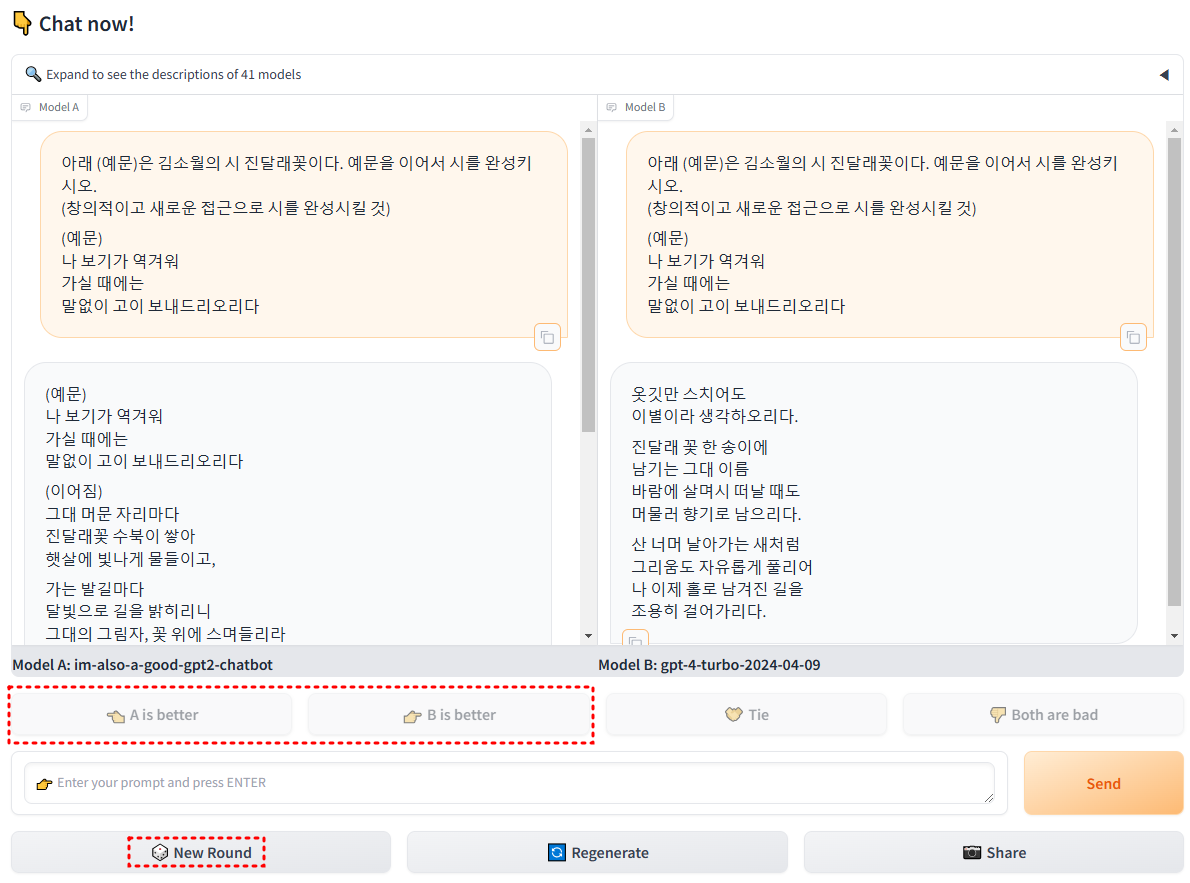Viewport: 1190px width, 883px height.
Task: Copy the Model A user prompt
Action: pyautogui.click(x=547, y=338)
